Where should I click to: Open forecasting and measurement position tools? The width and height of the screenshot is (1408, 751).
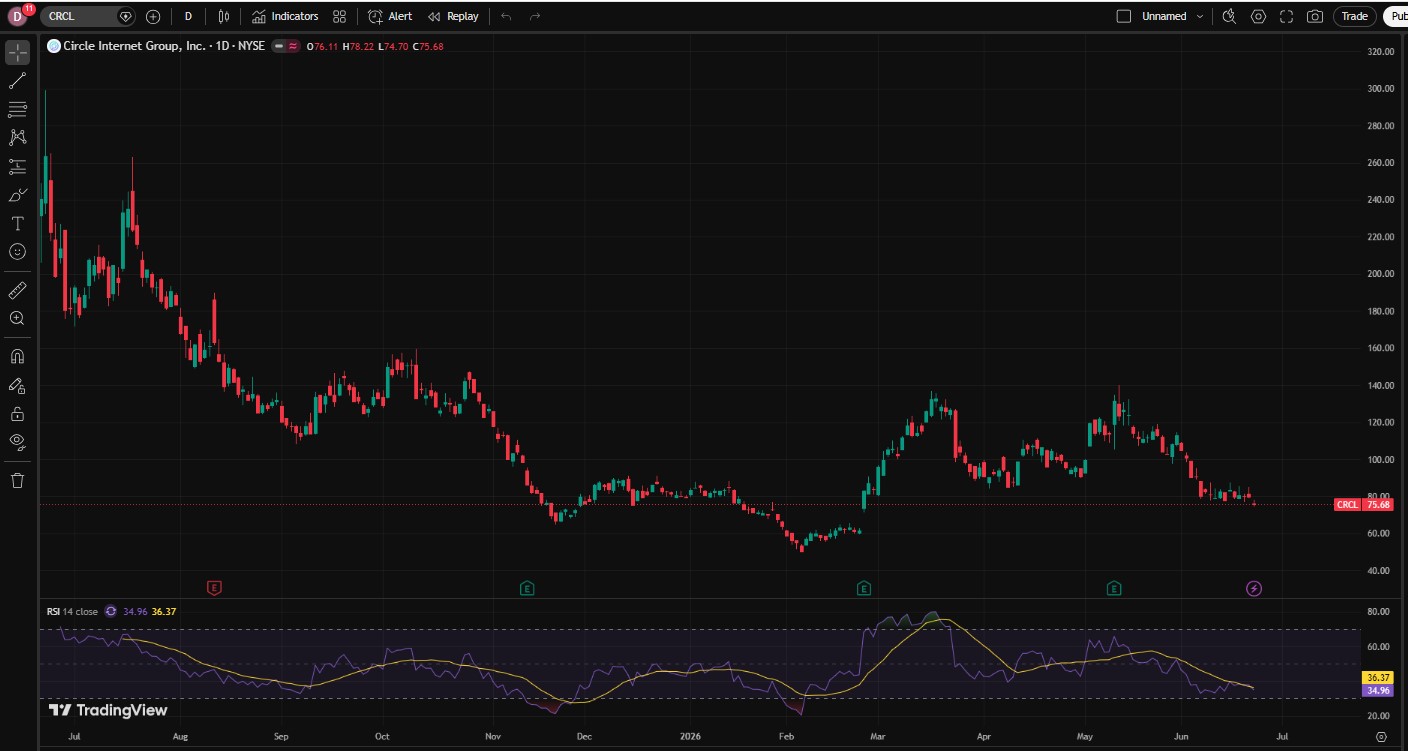pyautogui.click(x=18, y=166)
